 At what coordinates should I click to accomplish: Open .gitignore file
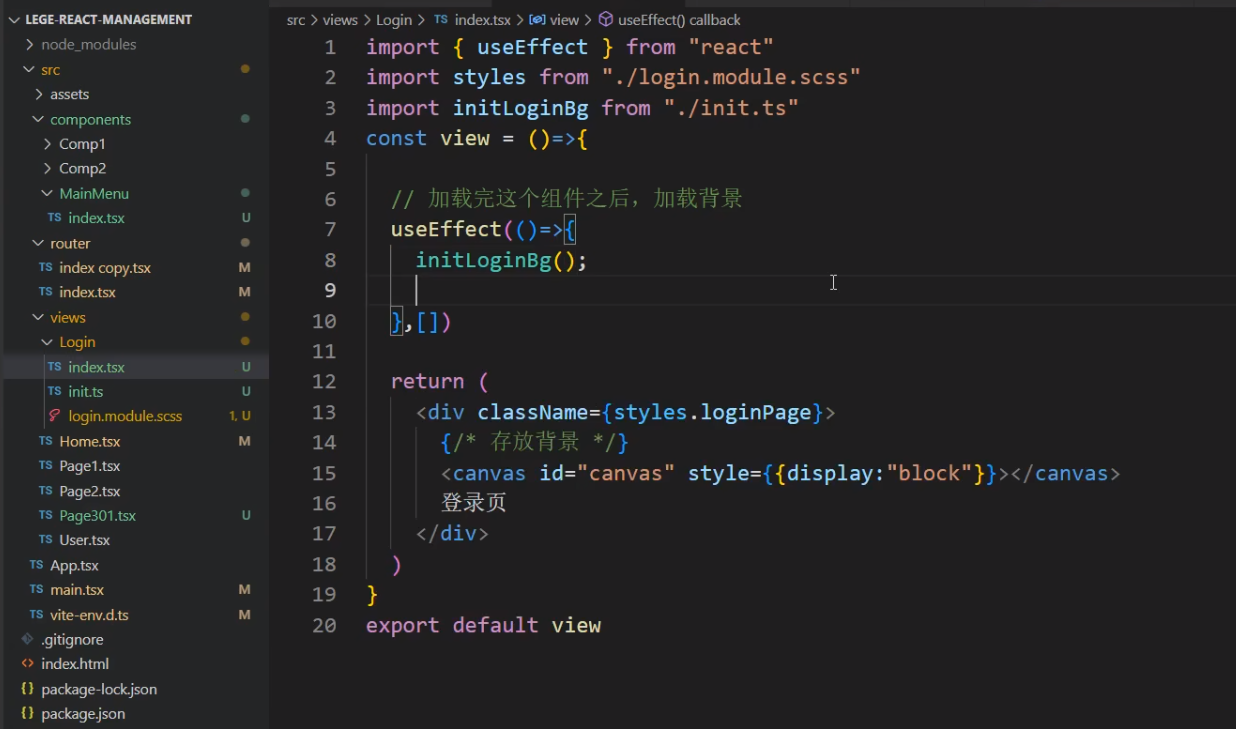point(72,639)
